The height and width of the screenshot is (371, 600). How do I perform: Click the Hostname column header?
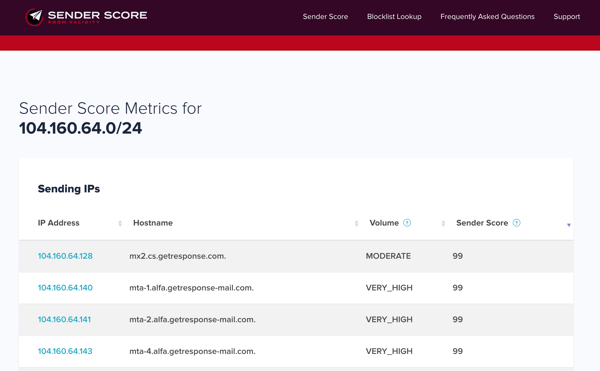[x=153, y=223]
